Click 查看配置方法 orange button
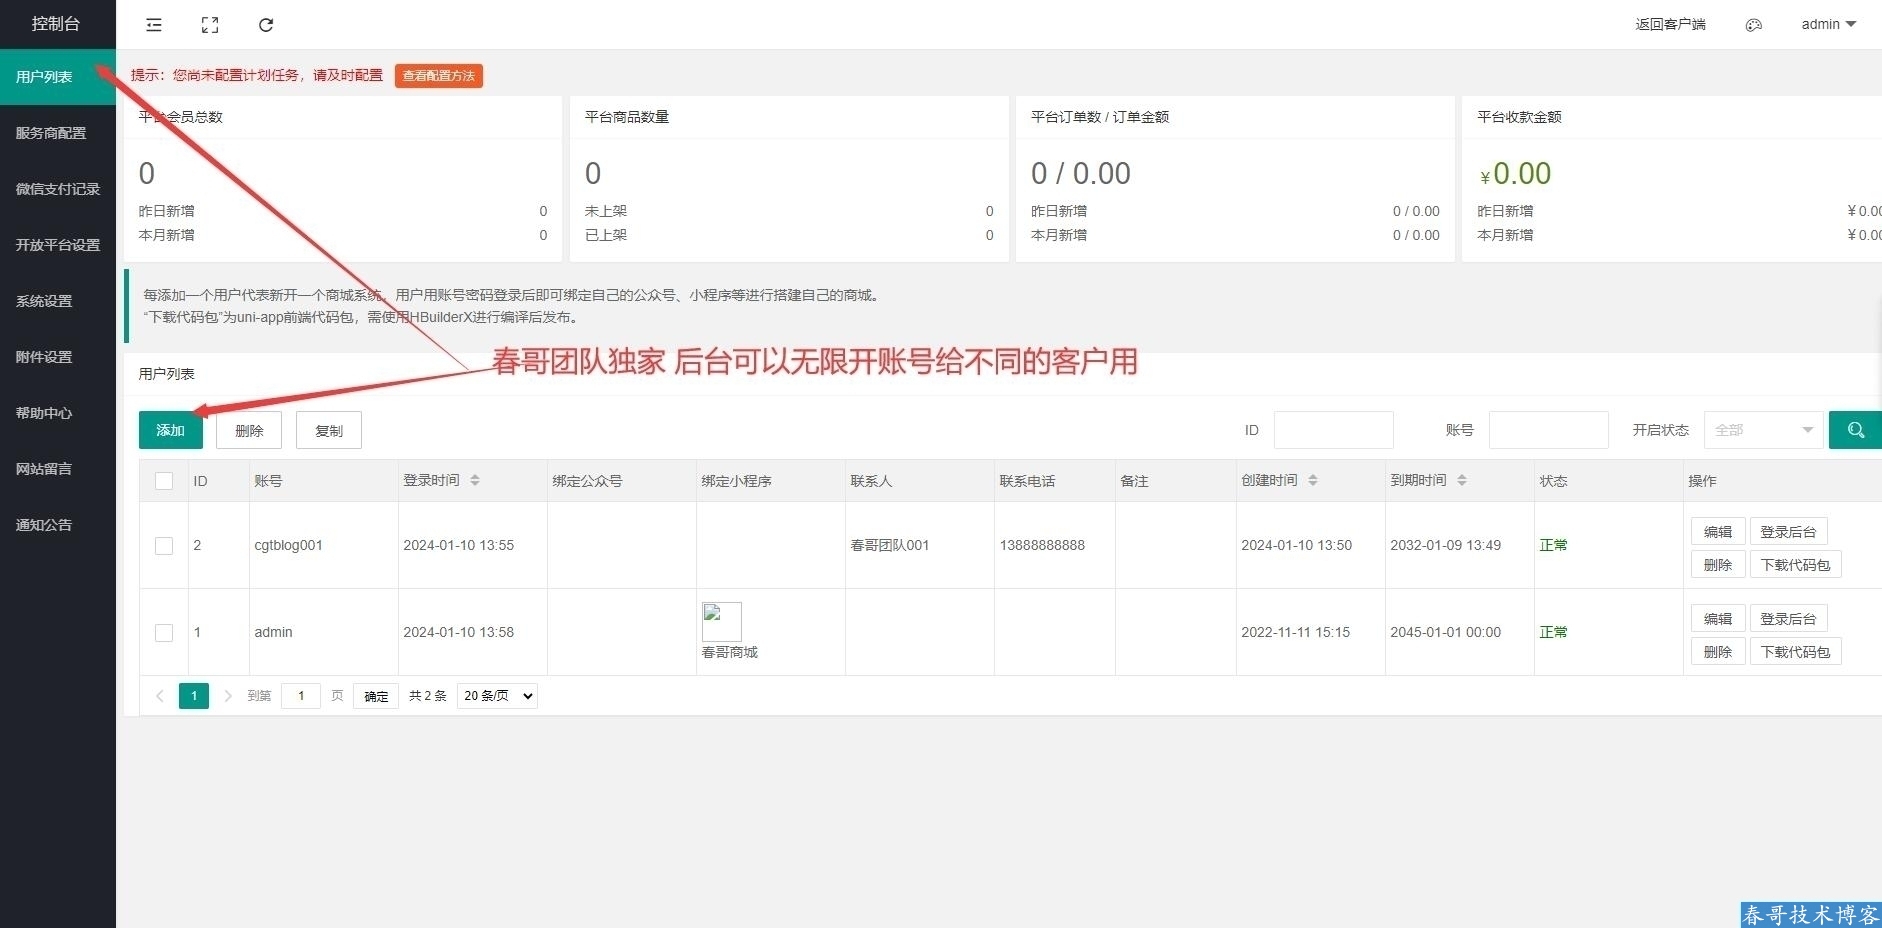 438,76
